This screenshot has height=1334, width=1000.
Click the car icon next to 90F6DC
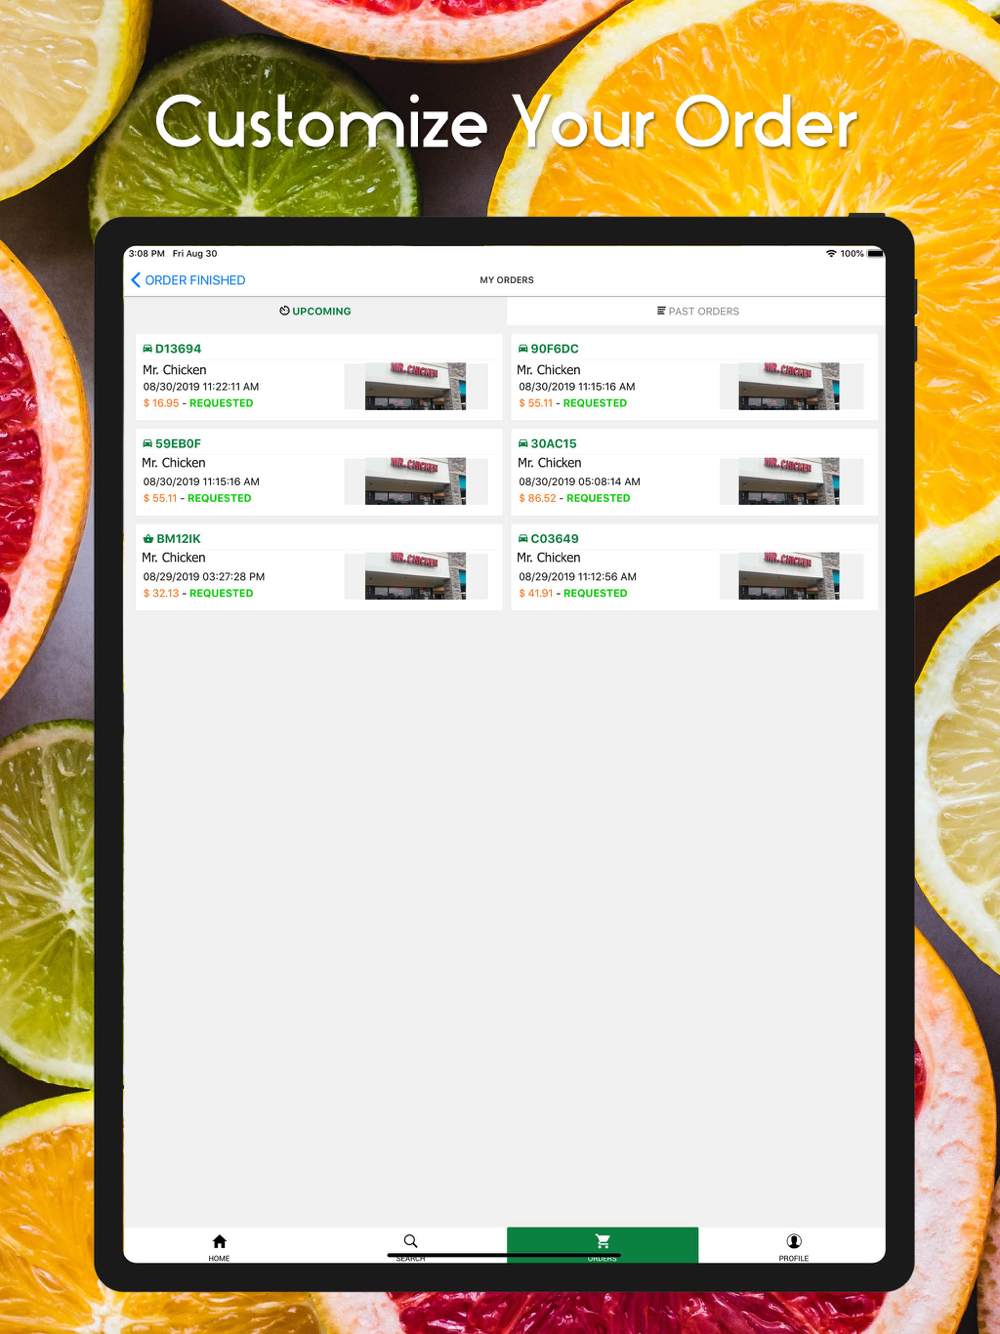523,349
